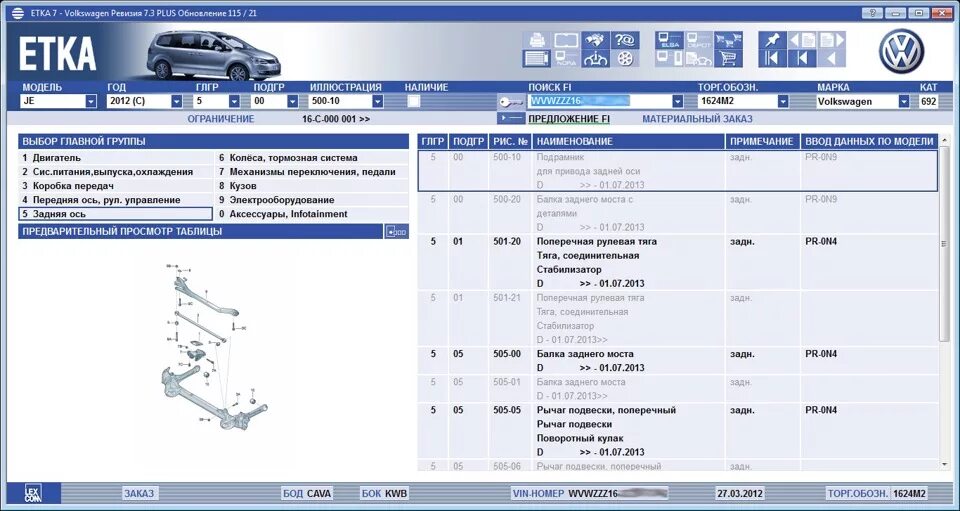Viewport: 960px width, 511px height.
Task: Click the КАТ field showing 692
Action: (928, 102)
